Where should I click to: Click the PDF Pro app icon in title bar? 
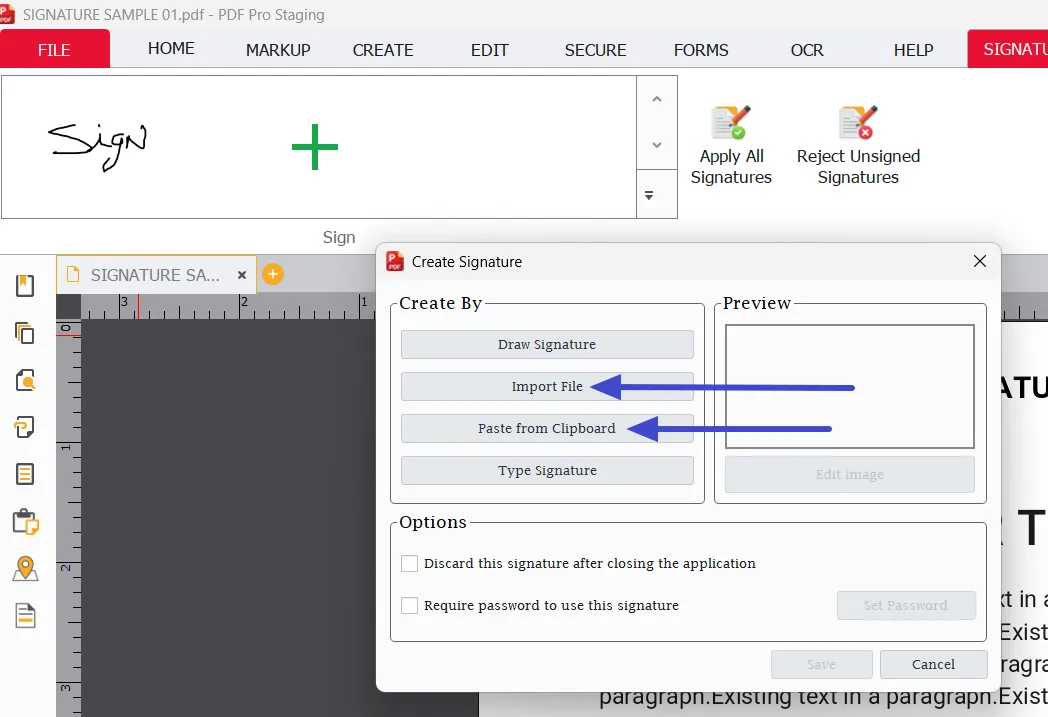click(x=7, y=14)
